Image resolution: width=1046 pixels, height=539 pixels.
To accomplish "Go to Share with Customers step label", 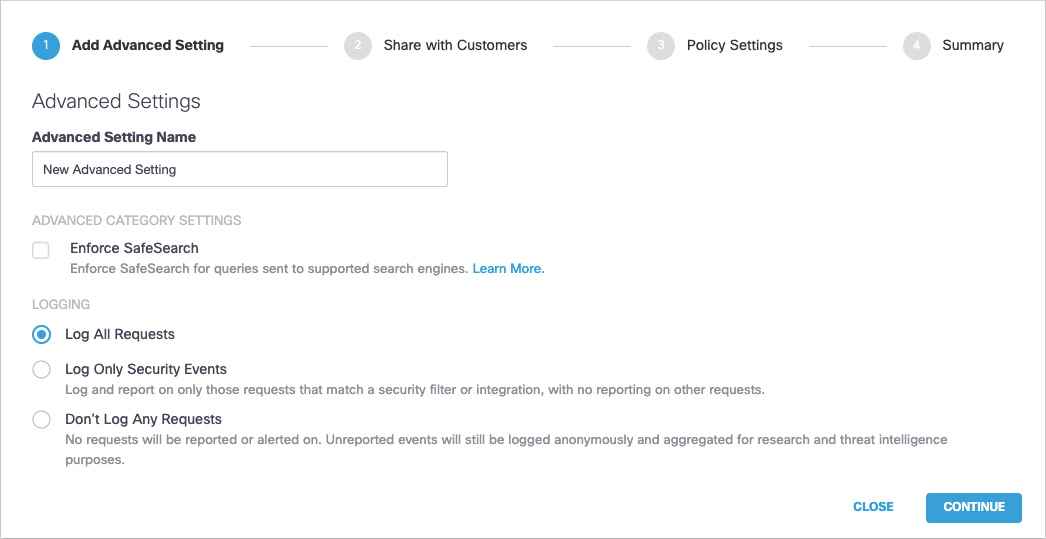I will pyautogui.click(x=455, y=45).
